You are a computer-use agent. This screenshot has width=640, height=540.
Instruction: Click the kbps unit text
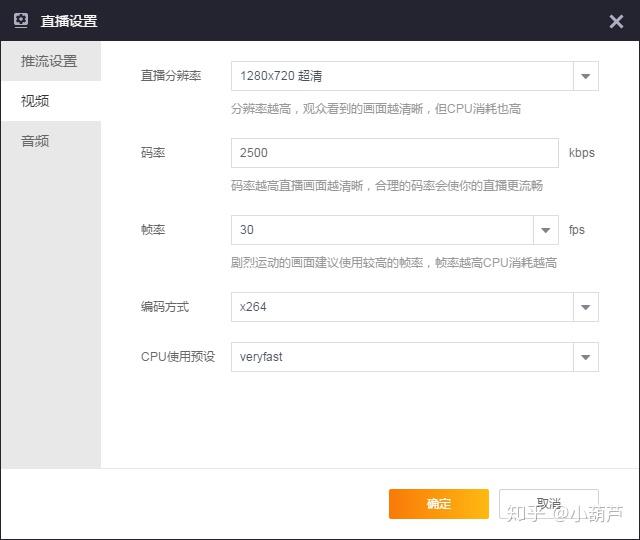582,153
